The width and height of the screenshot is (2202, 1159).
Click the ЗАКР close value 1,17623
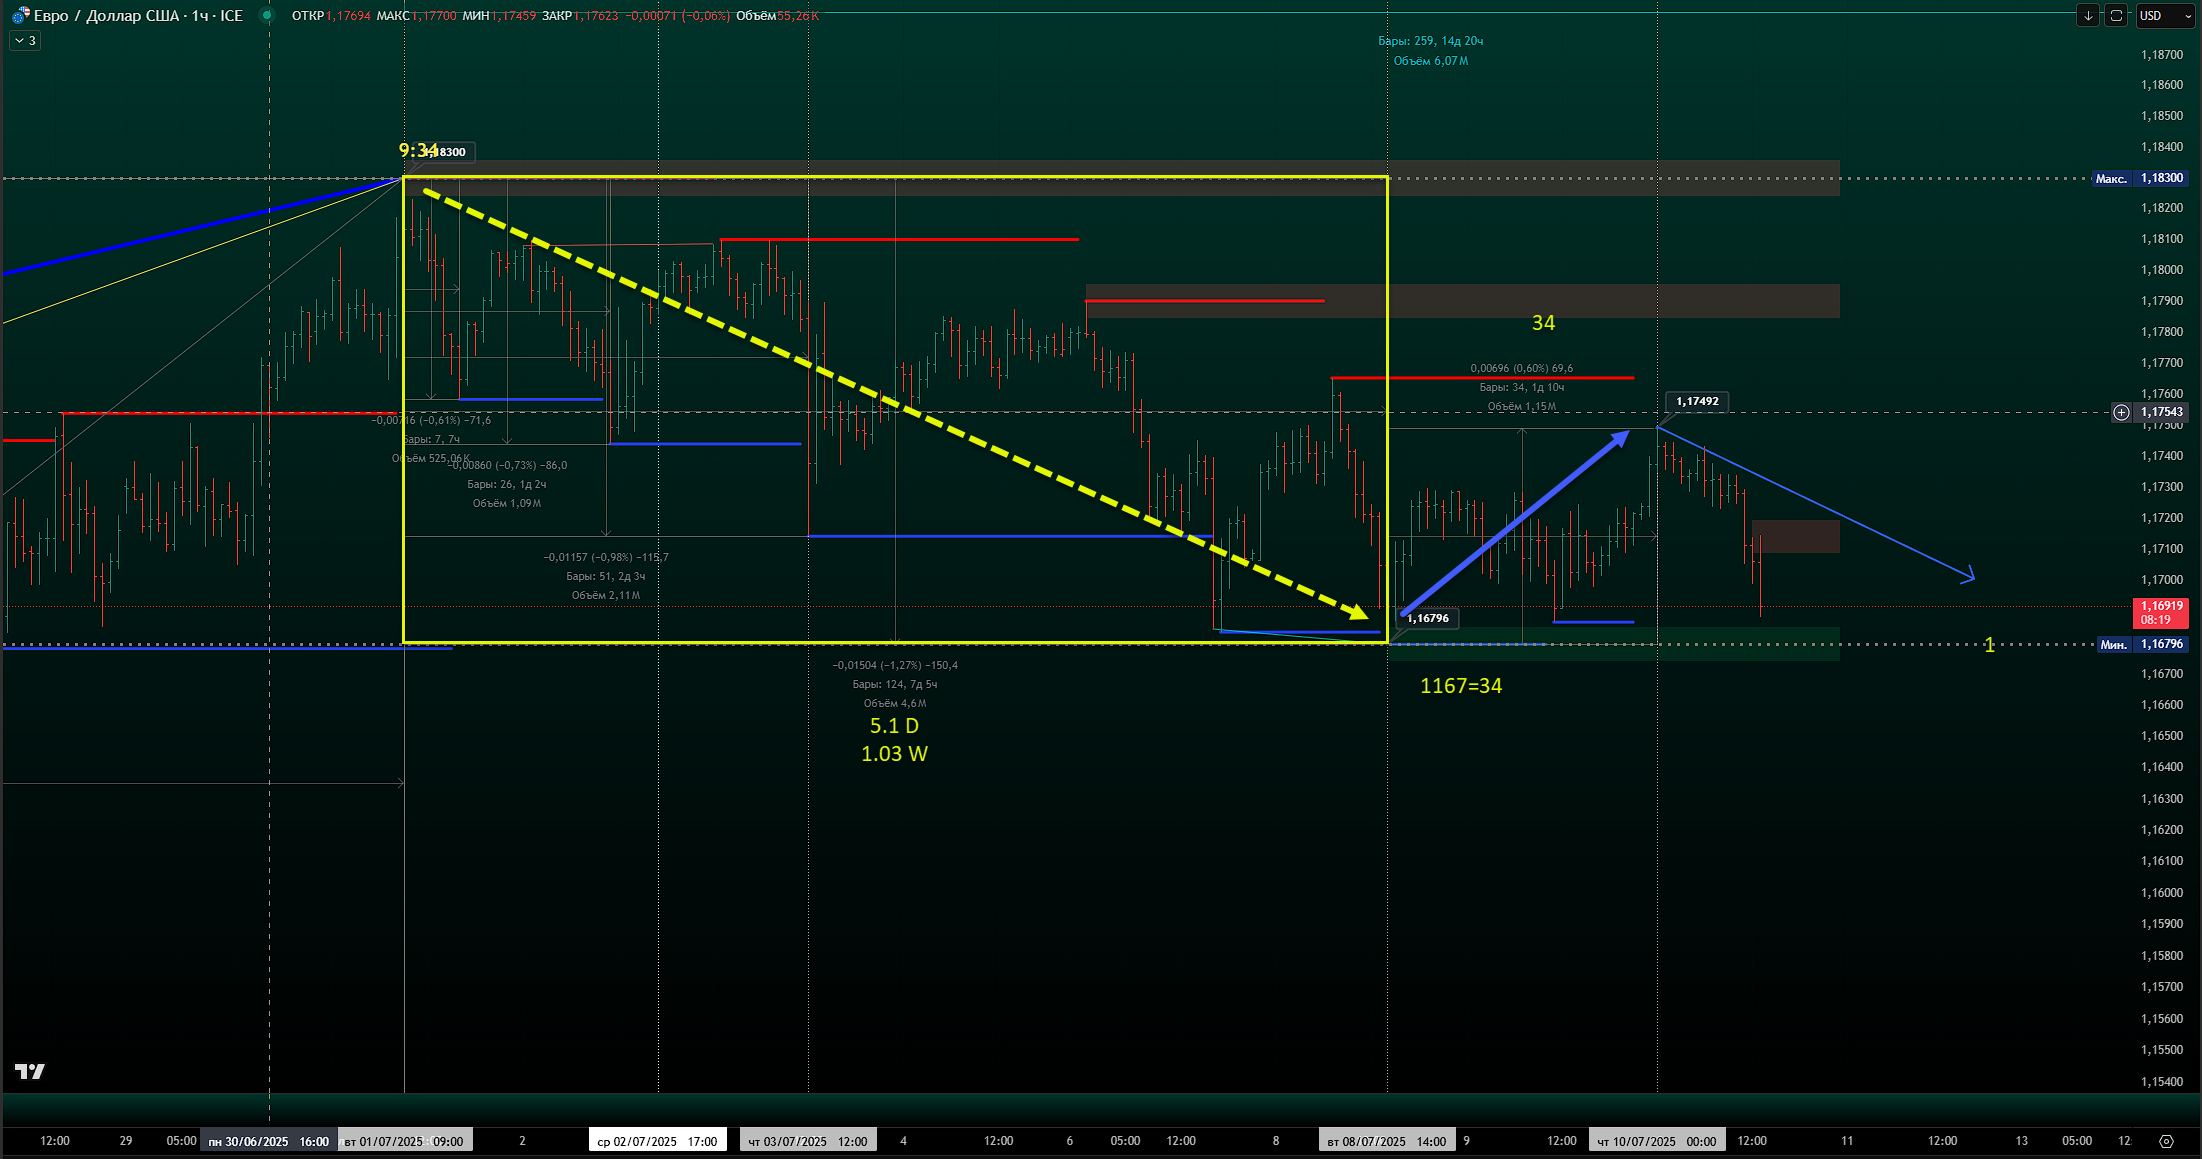tap(596, 16)
